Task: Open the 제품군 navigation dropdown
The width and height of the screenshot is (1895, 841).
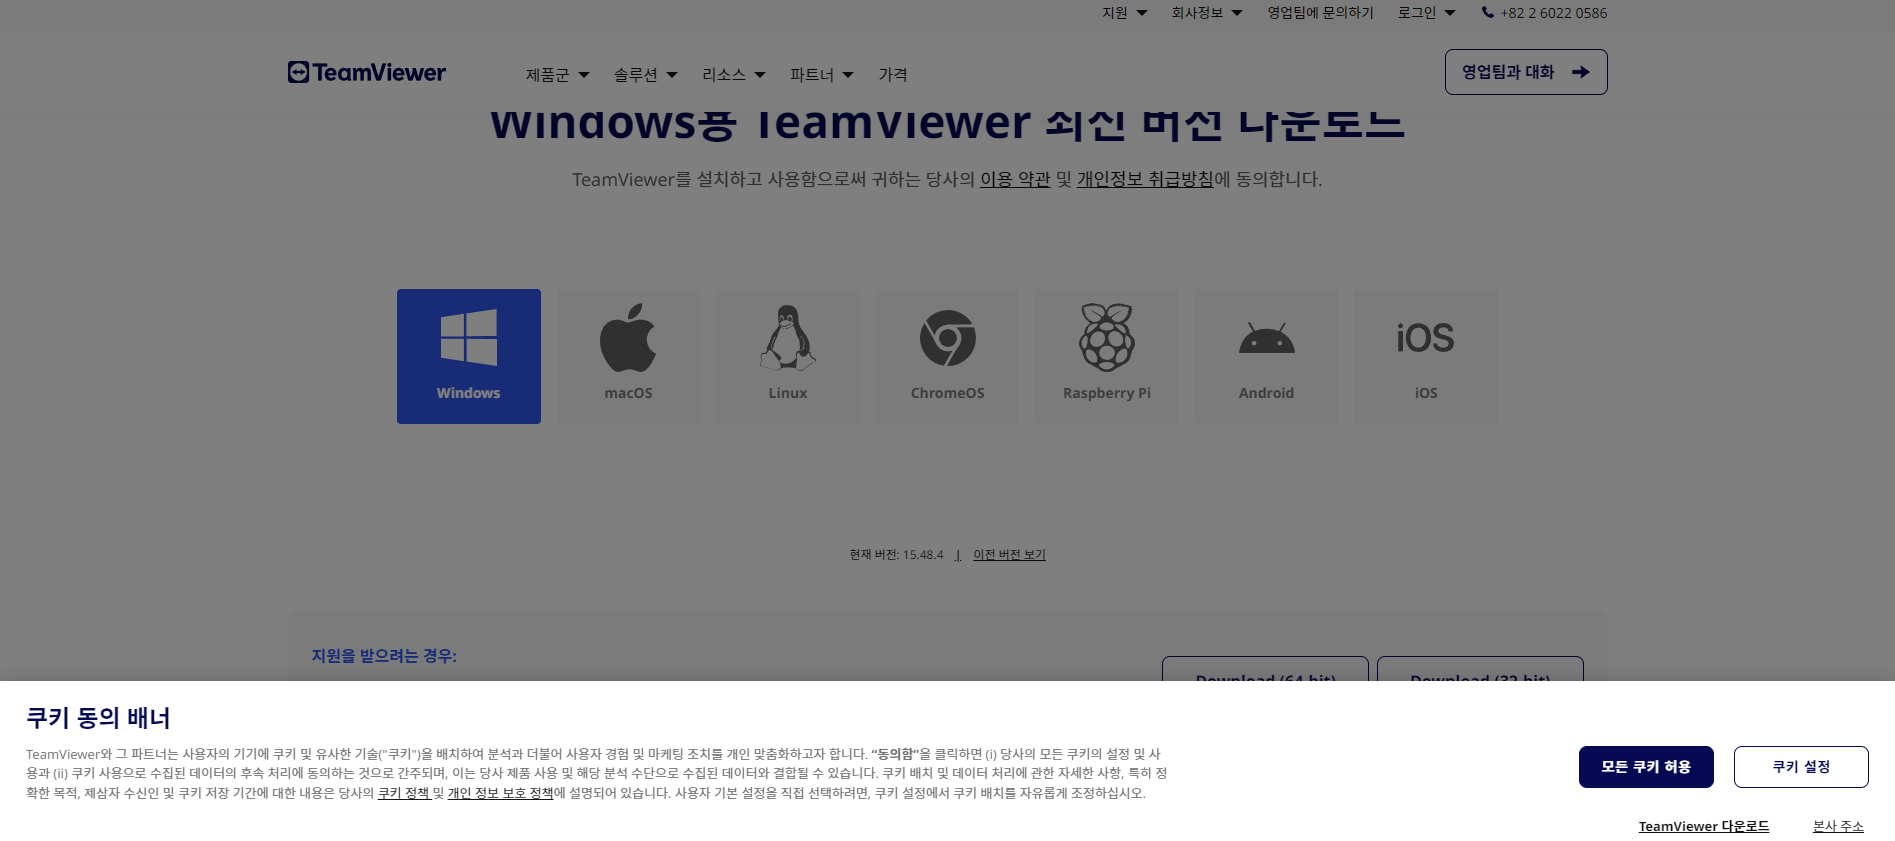Action: click(557, 75)
